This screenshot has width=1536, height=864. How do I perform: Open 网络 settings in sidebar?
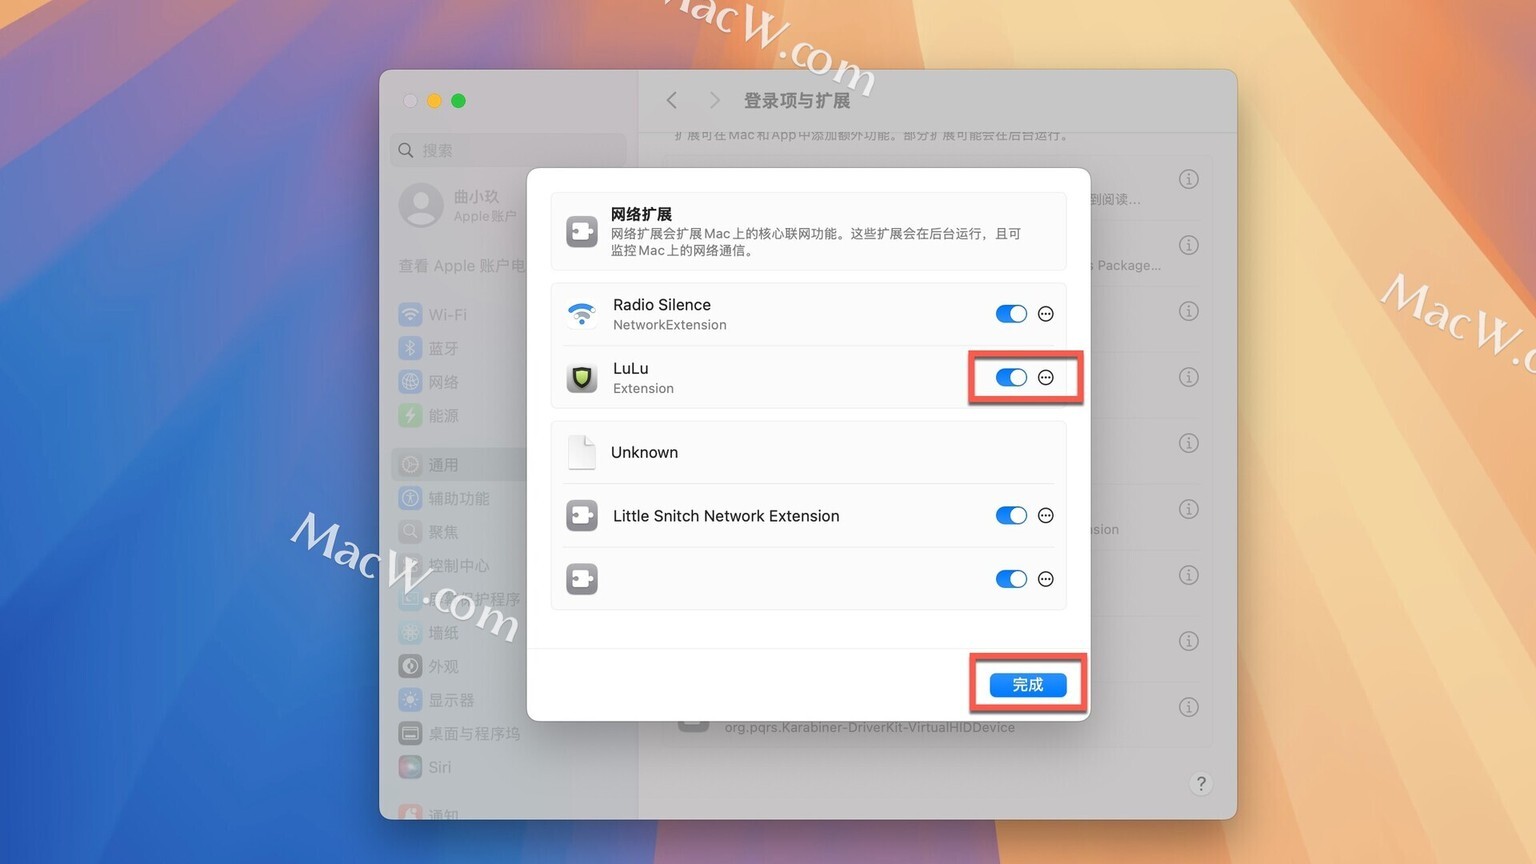pos(459,382)
